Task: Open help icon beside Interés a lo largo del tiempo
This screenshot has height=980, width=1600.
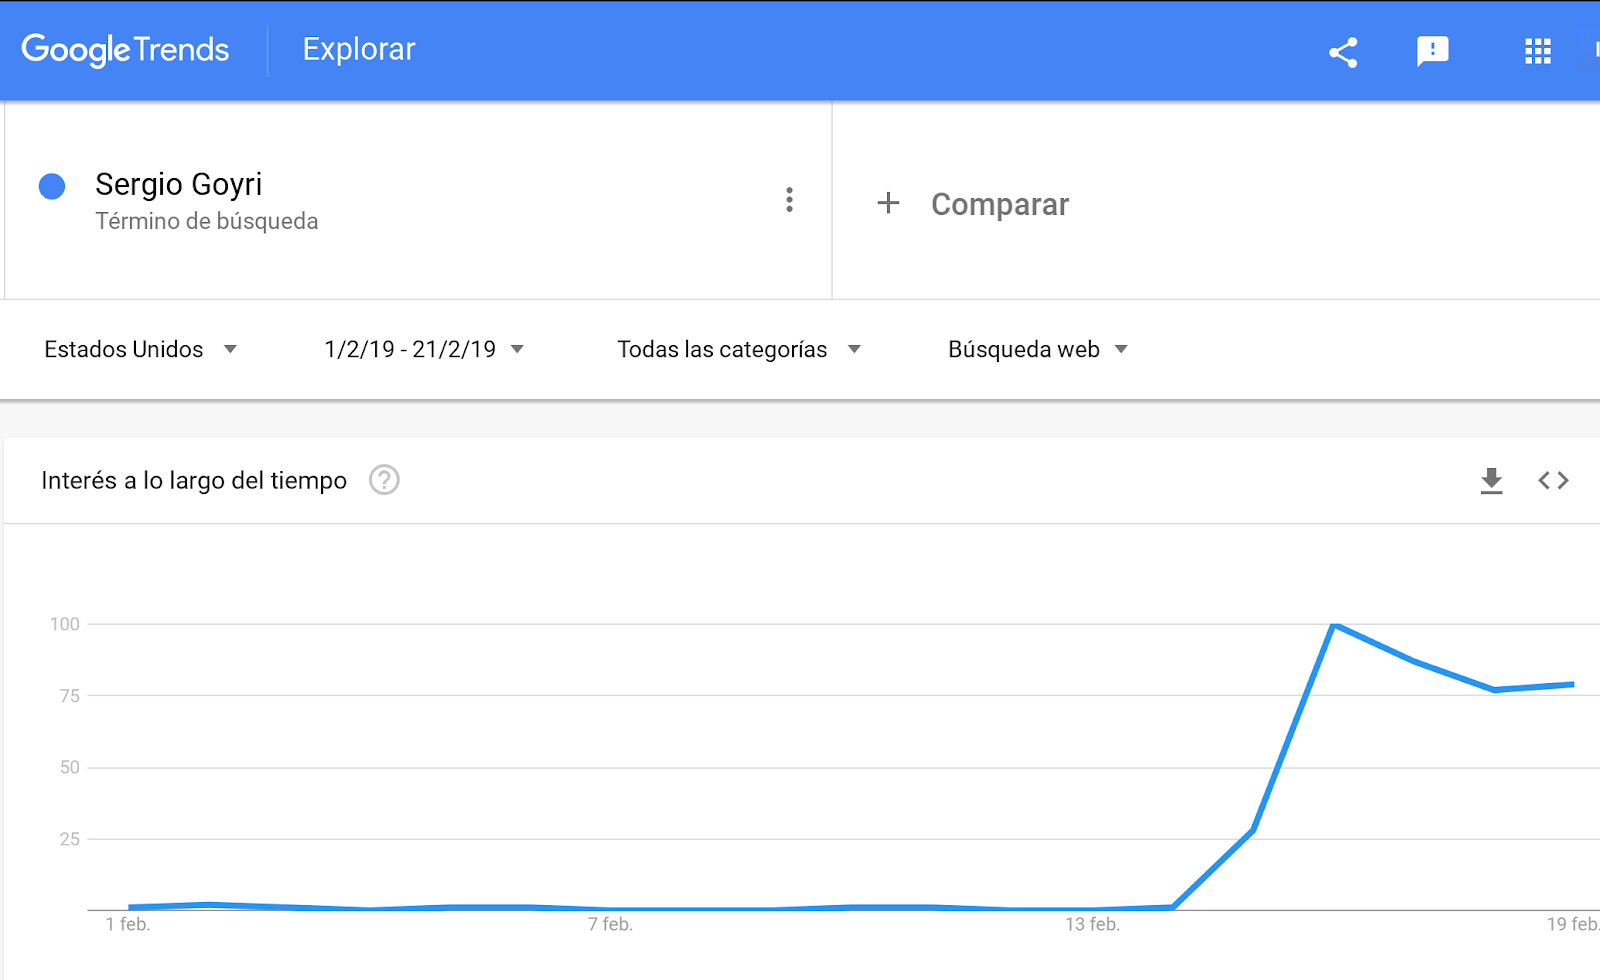Action: (384, 480)
